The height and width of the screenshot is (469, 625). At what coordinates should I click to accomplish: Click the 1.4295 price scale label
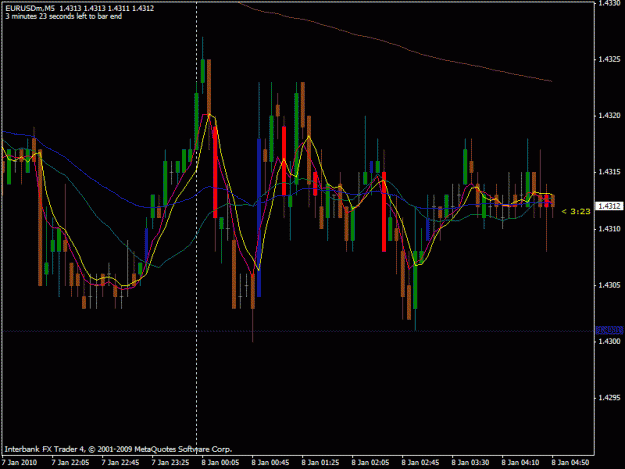pyautogui.click(x=609, y=398)
